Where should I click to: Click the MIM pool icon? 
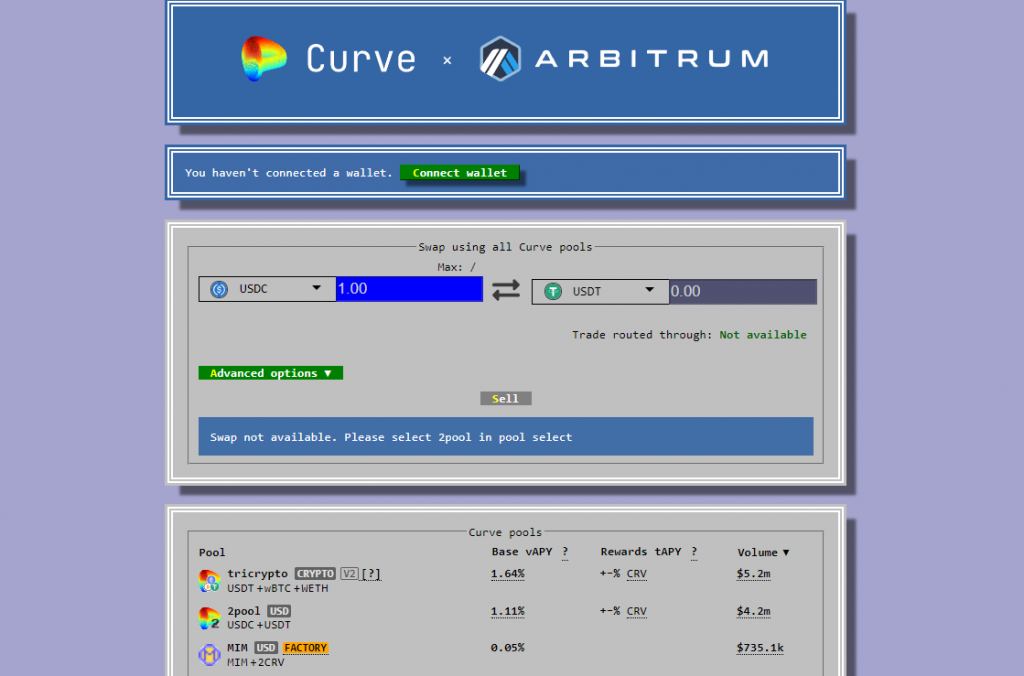click(x=209, y=654)
